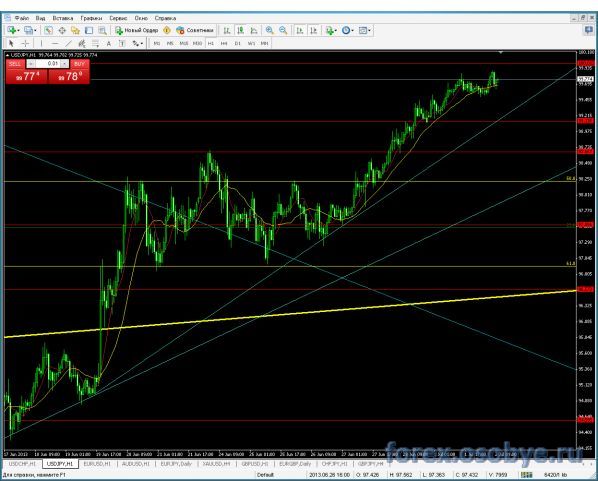Toggle chart Auto Scroll
This screenshot has width=598, height=481.
[x=300, y=31]
